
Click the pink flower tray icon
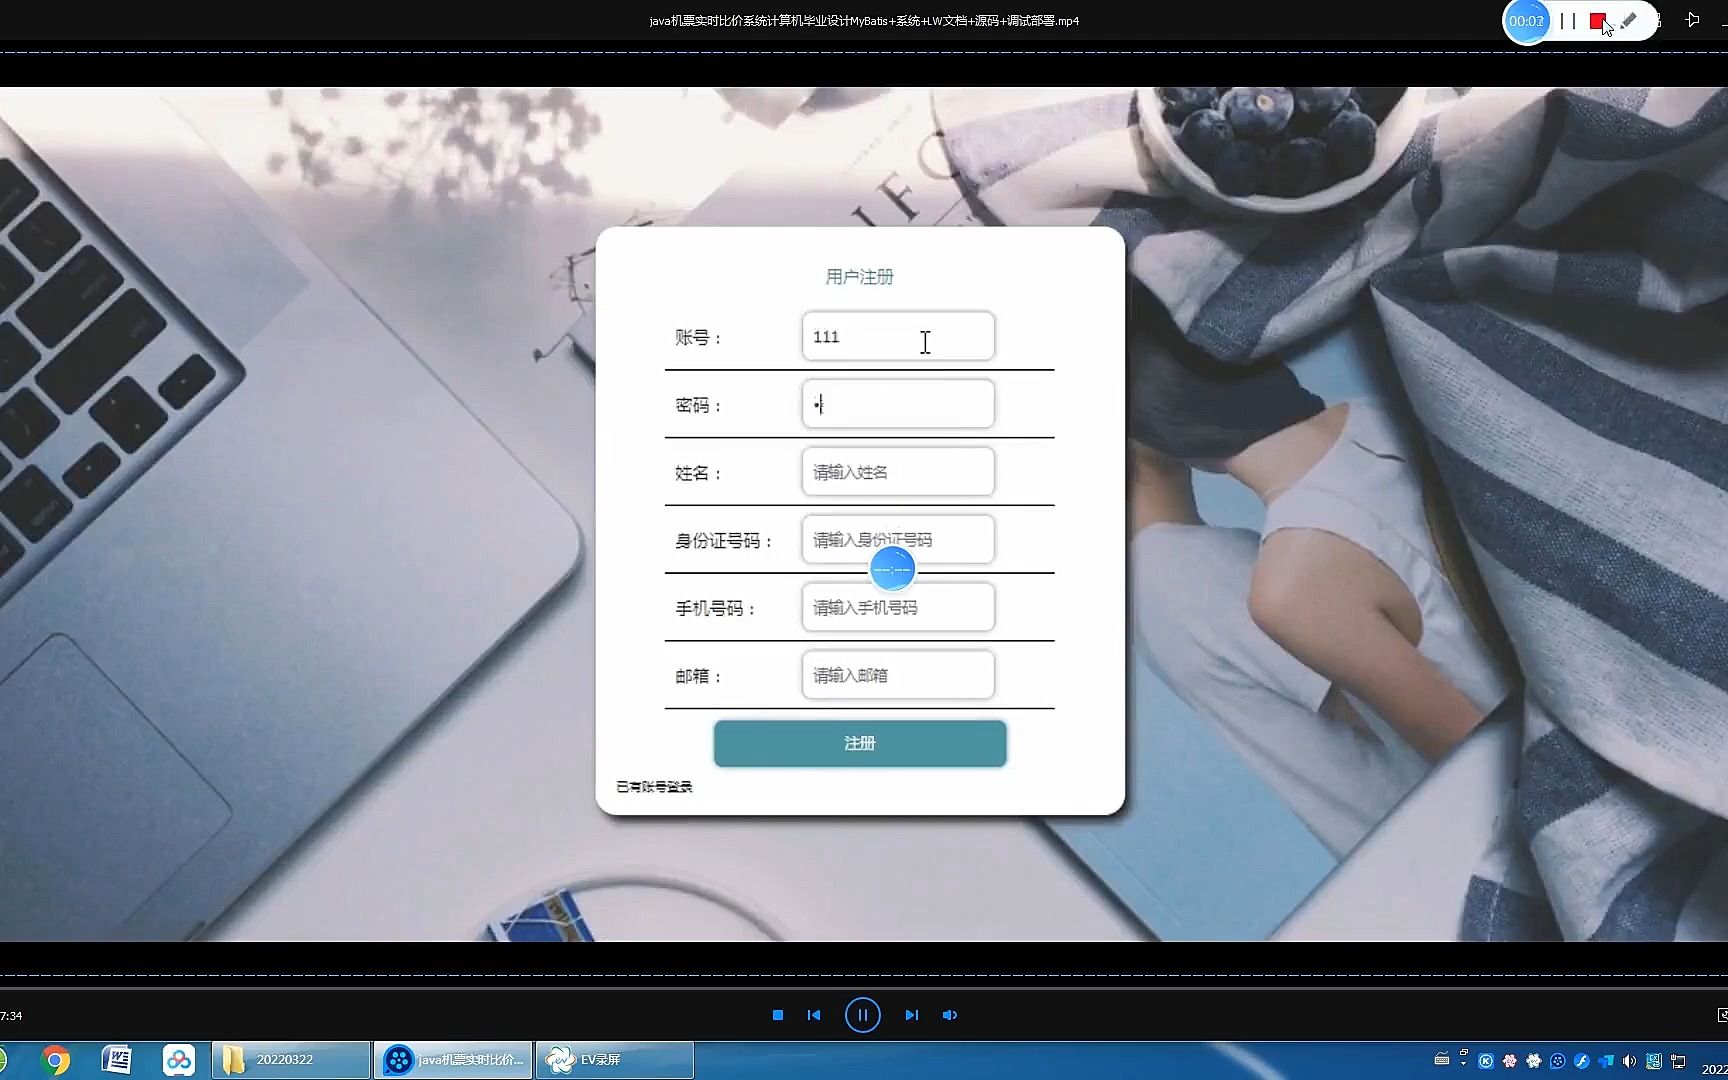[1510, 1061]
